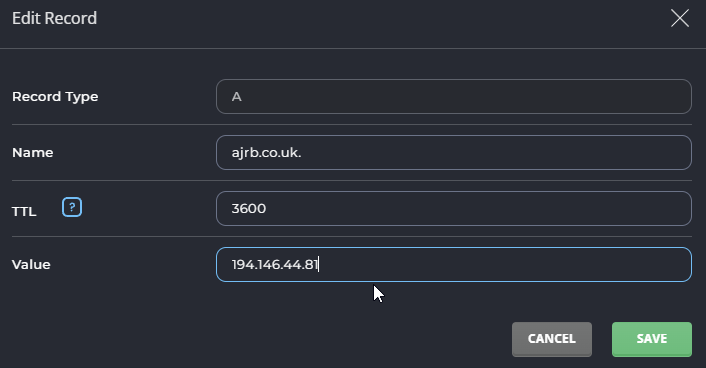Click into the TTL field showing 3600

[x=454, y=209]
